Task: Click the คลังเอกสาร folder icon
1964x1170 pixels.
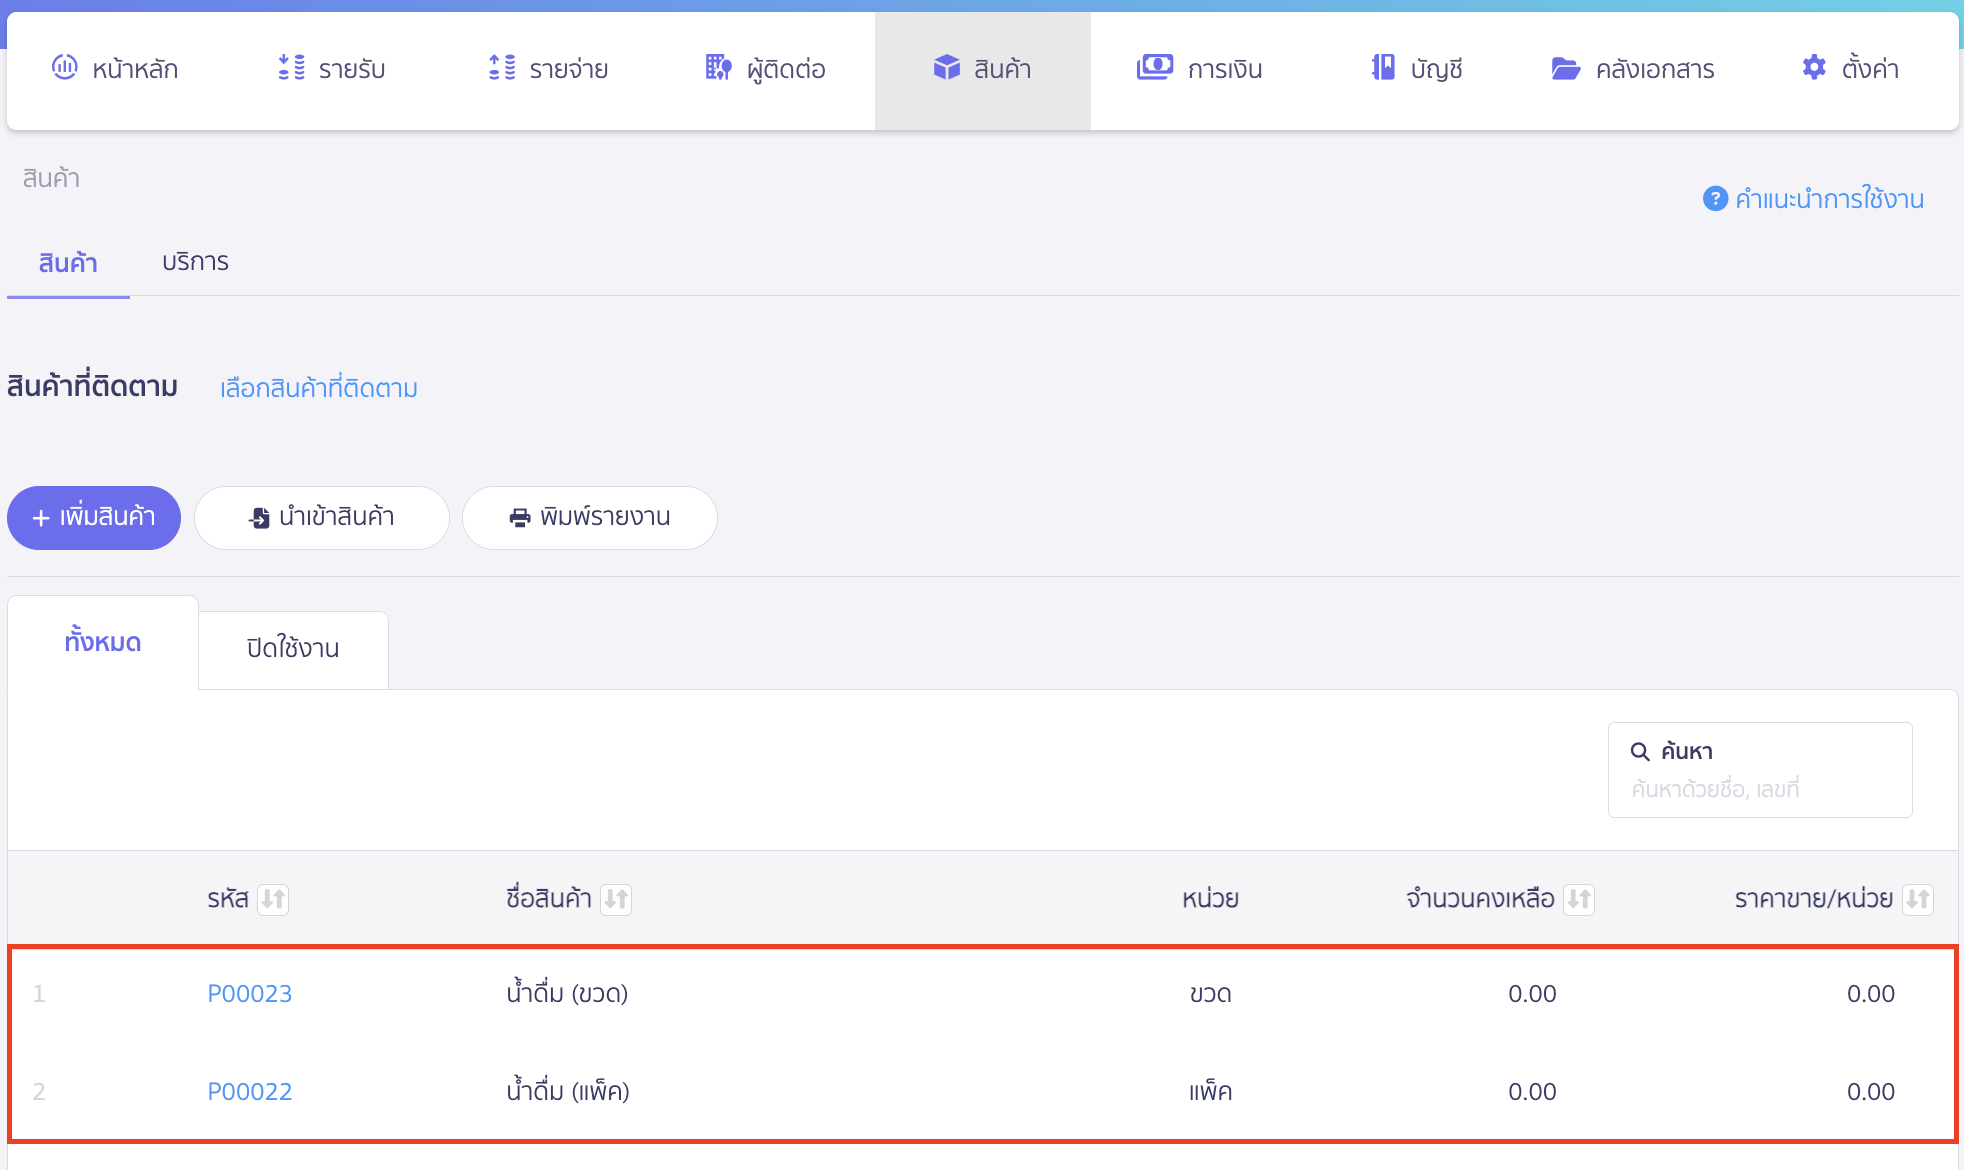Action: click(x=1565, y=68)
